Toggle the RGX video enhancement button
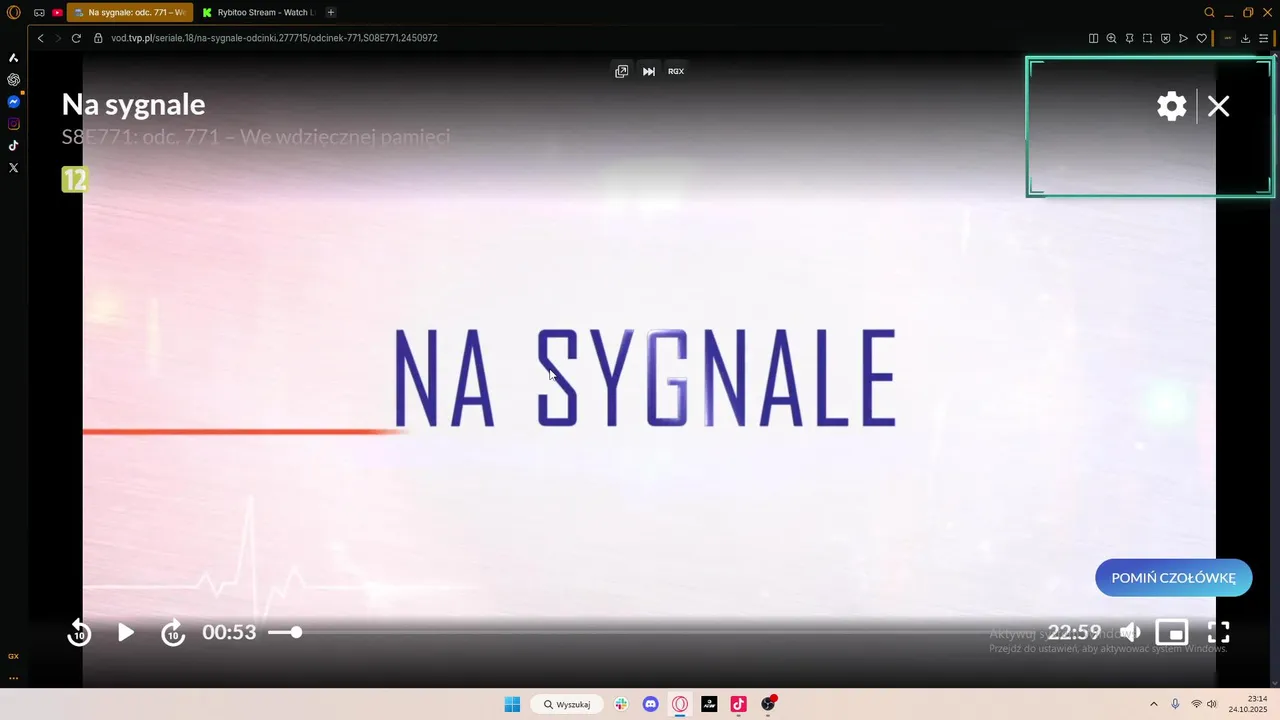Image resolution: width=1280 pixels, height=720 pixels. point(676,71)
